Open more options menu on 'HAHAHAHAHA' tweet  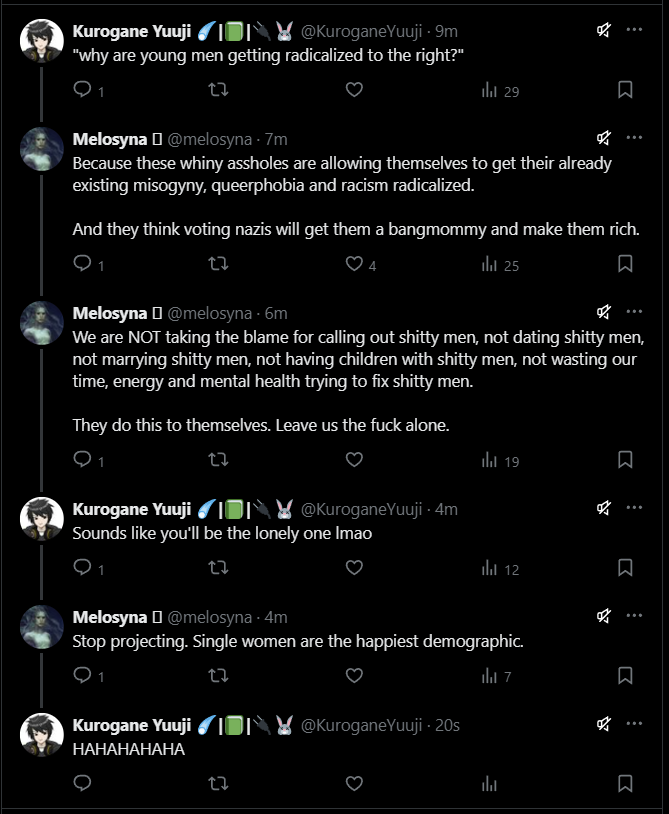click(x=634, y=724)
